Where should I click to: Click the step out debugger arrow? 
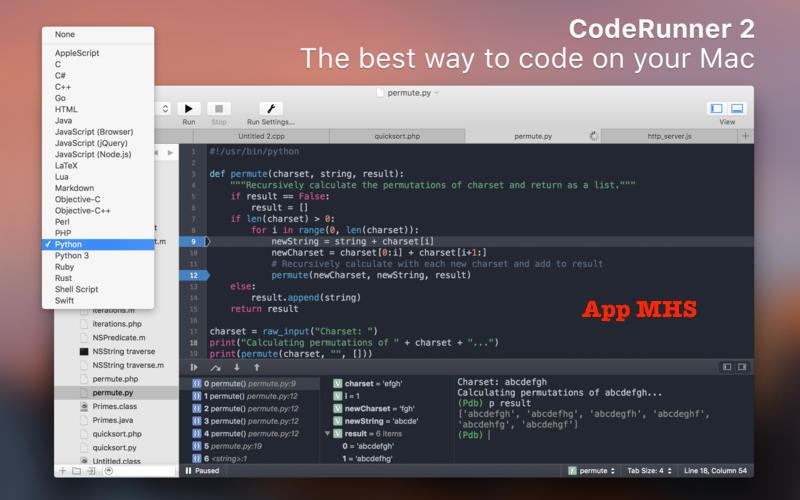[x=257, y=367]
